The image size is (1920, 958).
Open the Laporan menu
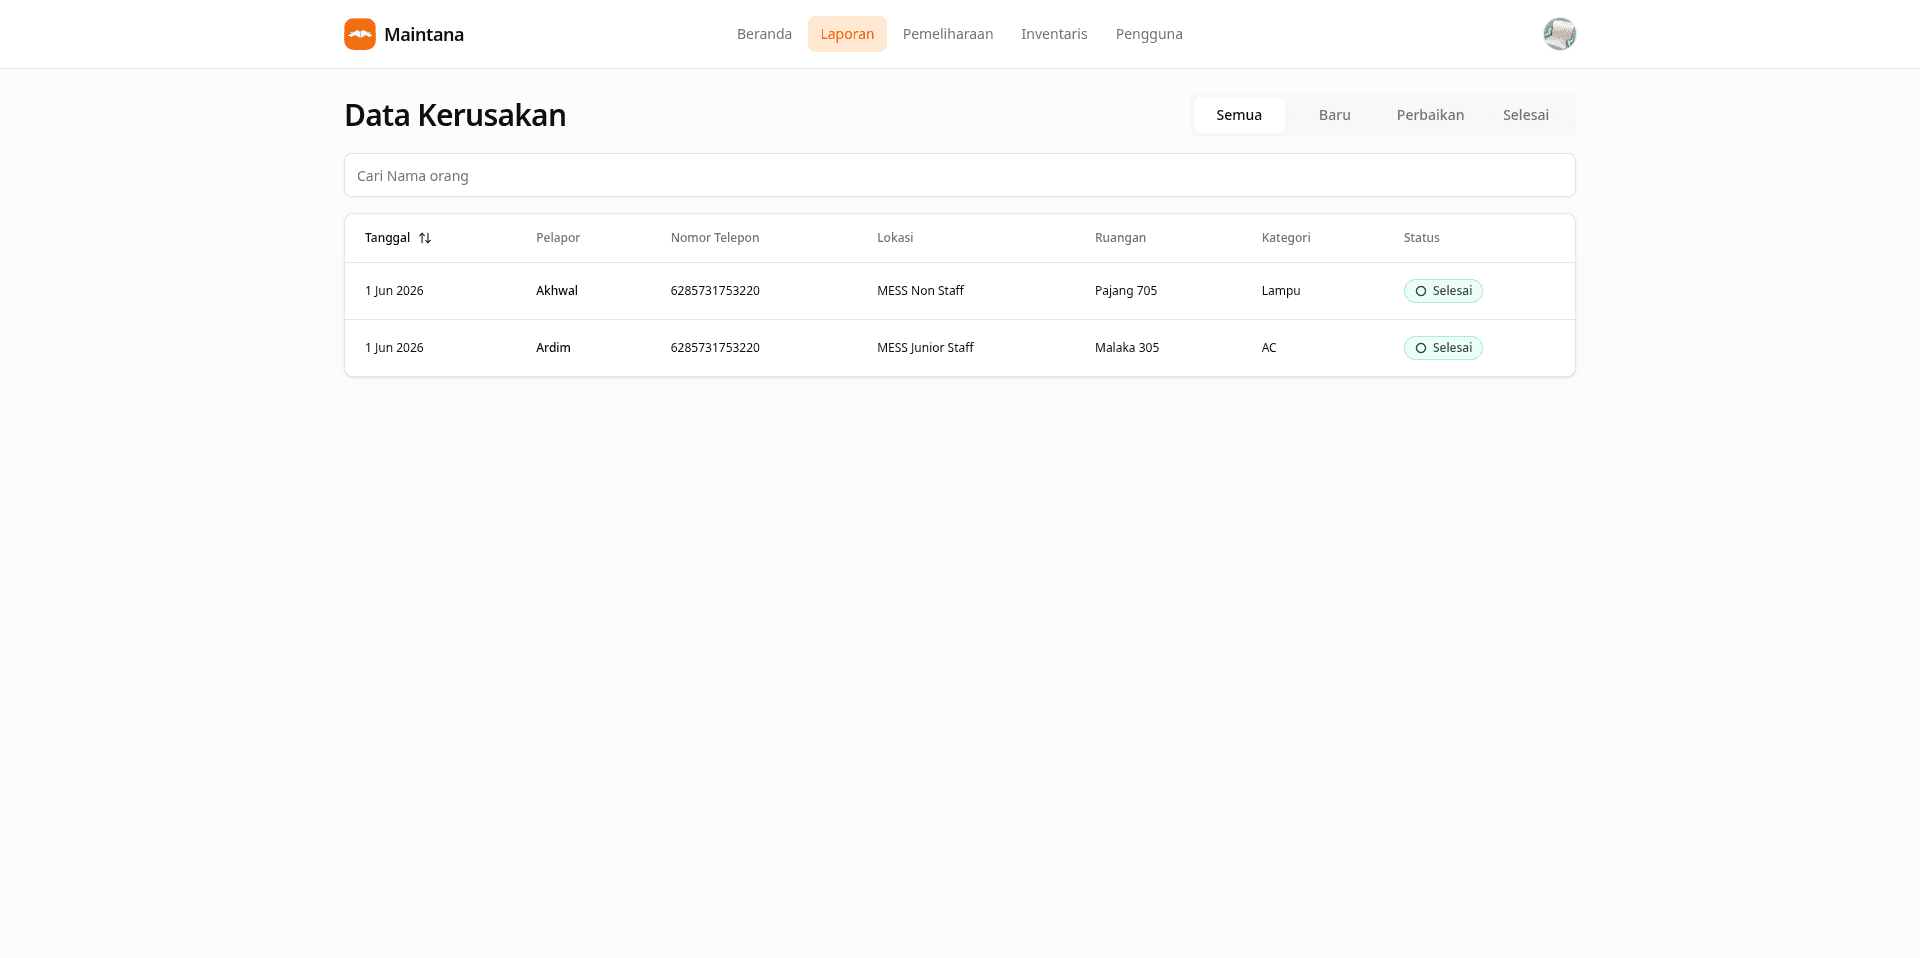coord(847,34)
